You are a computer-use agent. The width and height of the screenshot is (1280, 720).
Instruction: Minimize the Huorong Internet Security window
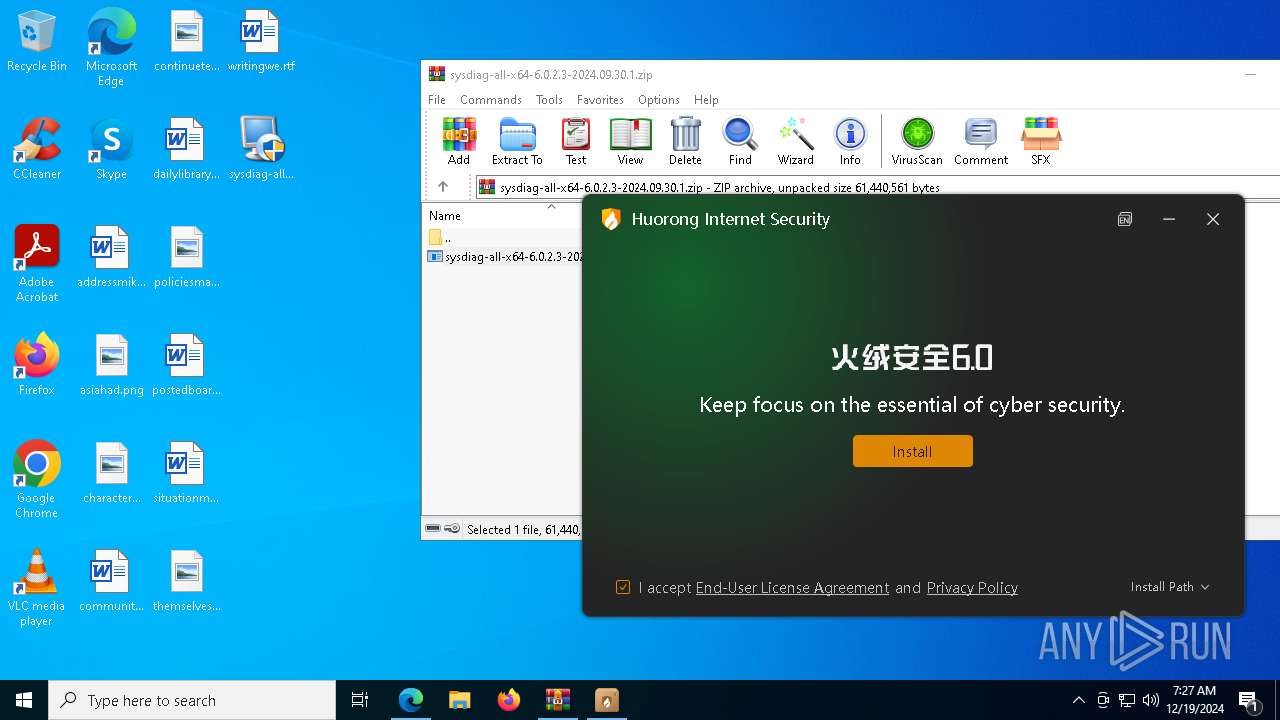pyautogui.click(x=1169, y=219)
